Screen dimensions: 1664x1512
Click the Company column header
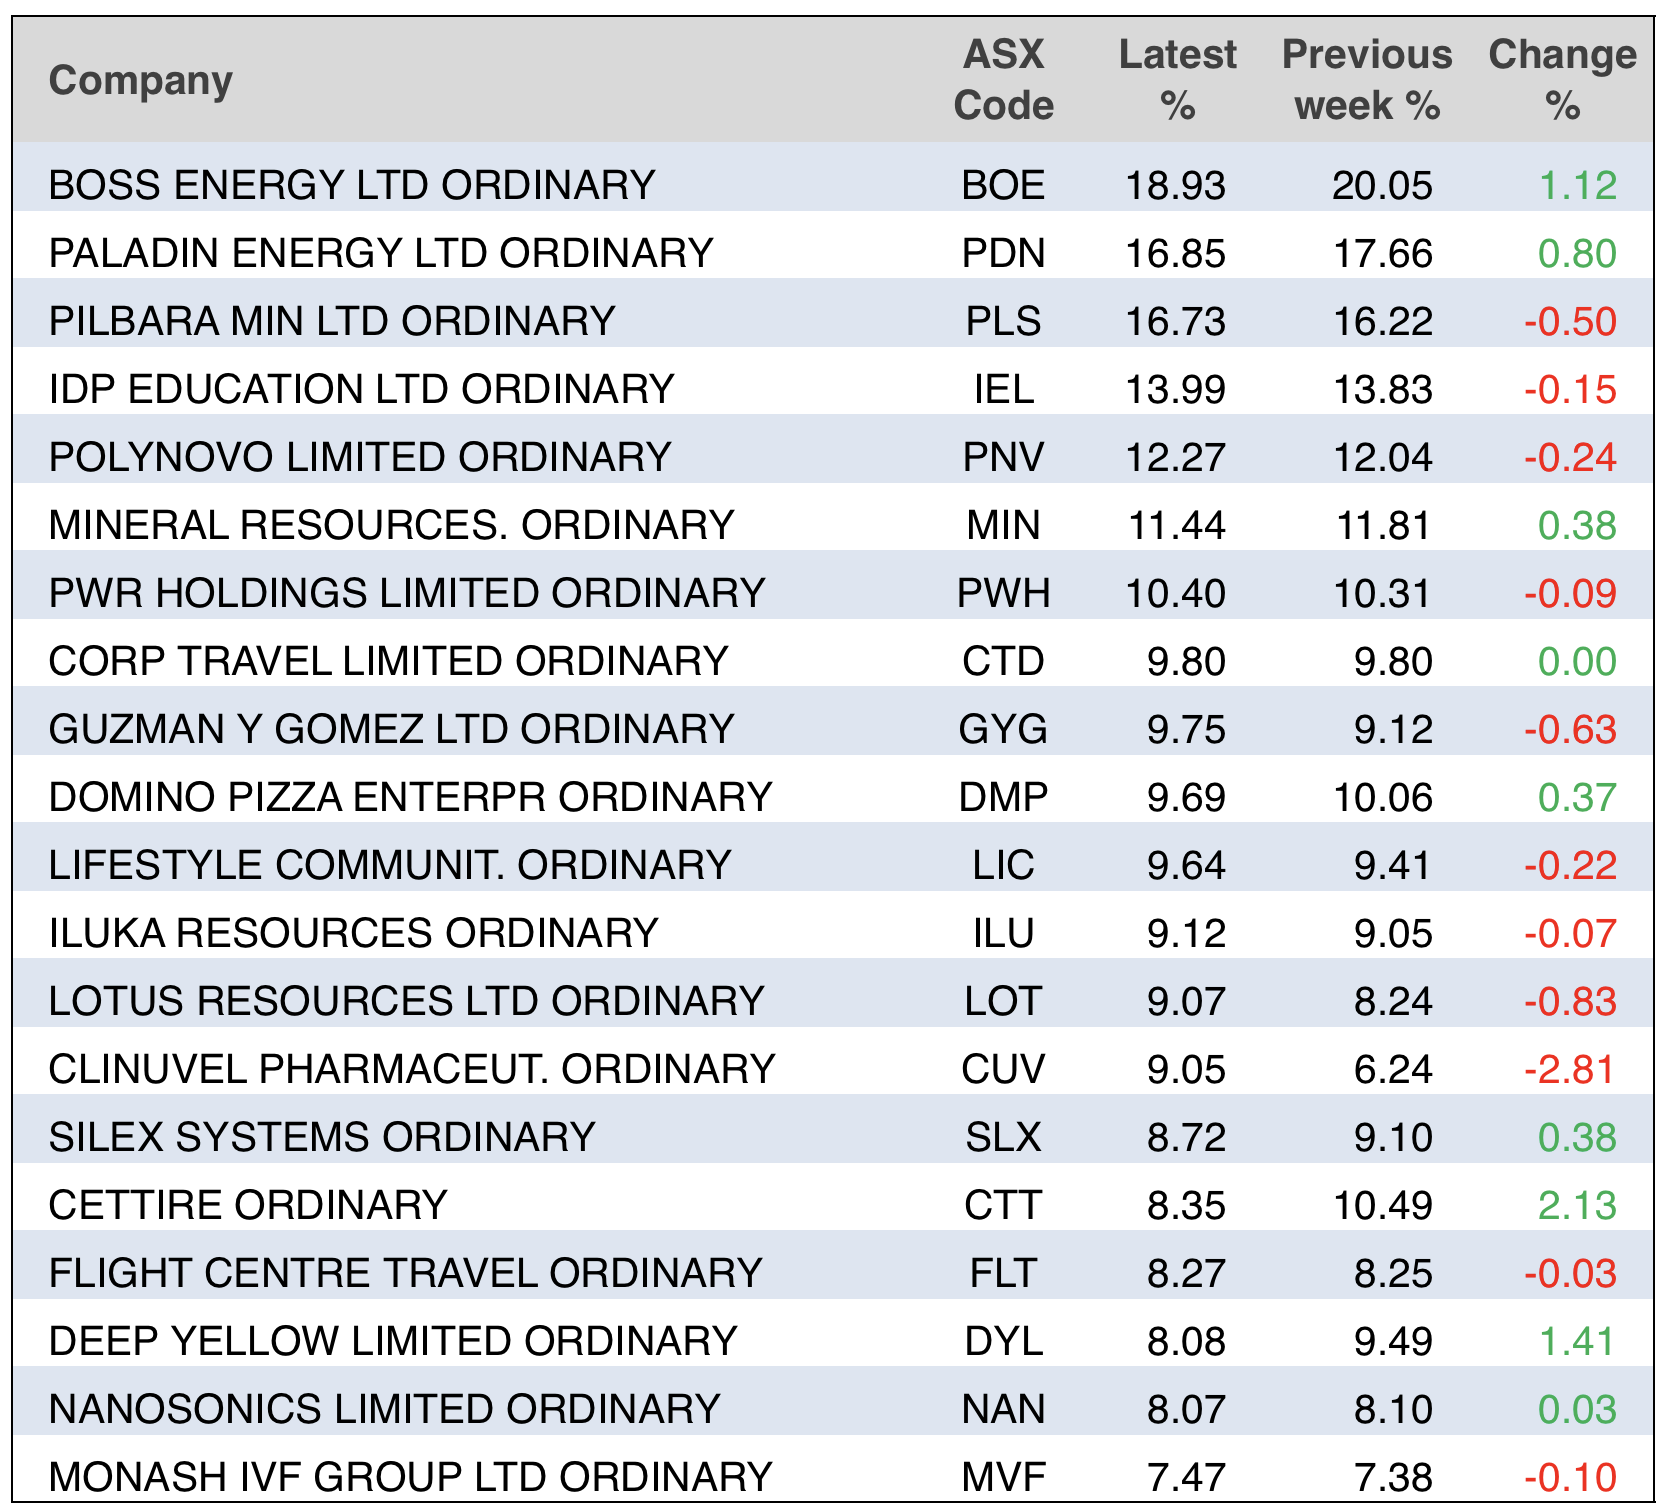tap(140, 80)
